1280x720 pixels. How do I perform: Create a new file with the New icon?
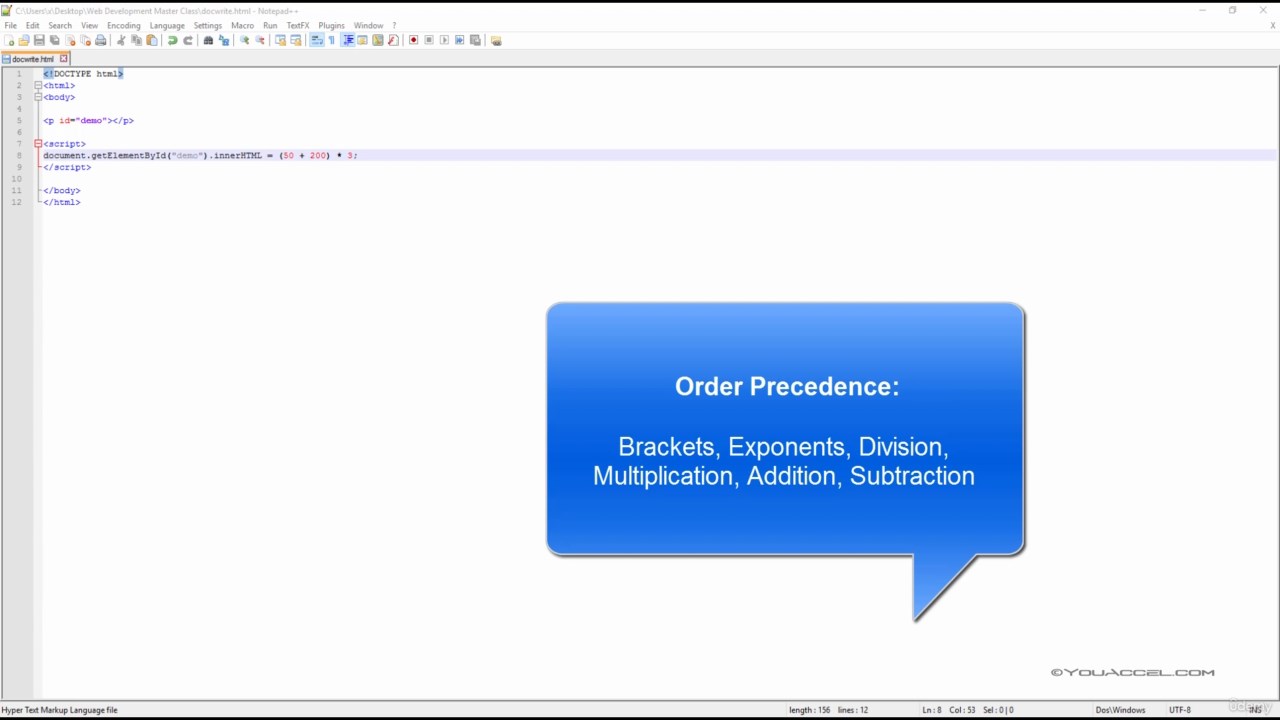pyautogui.click(x=10, y=40)
